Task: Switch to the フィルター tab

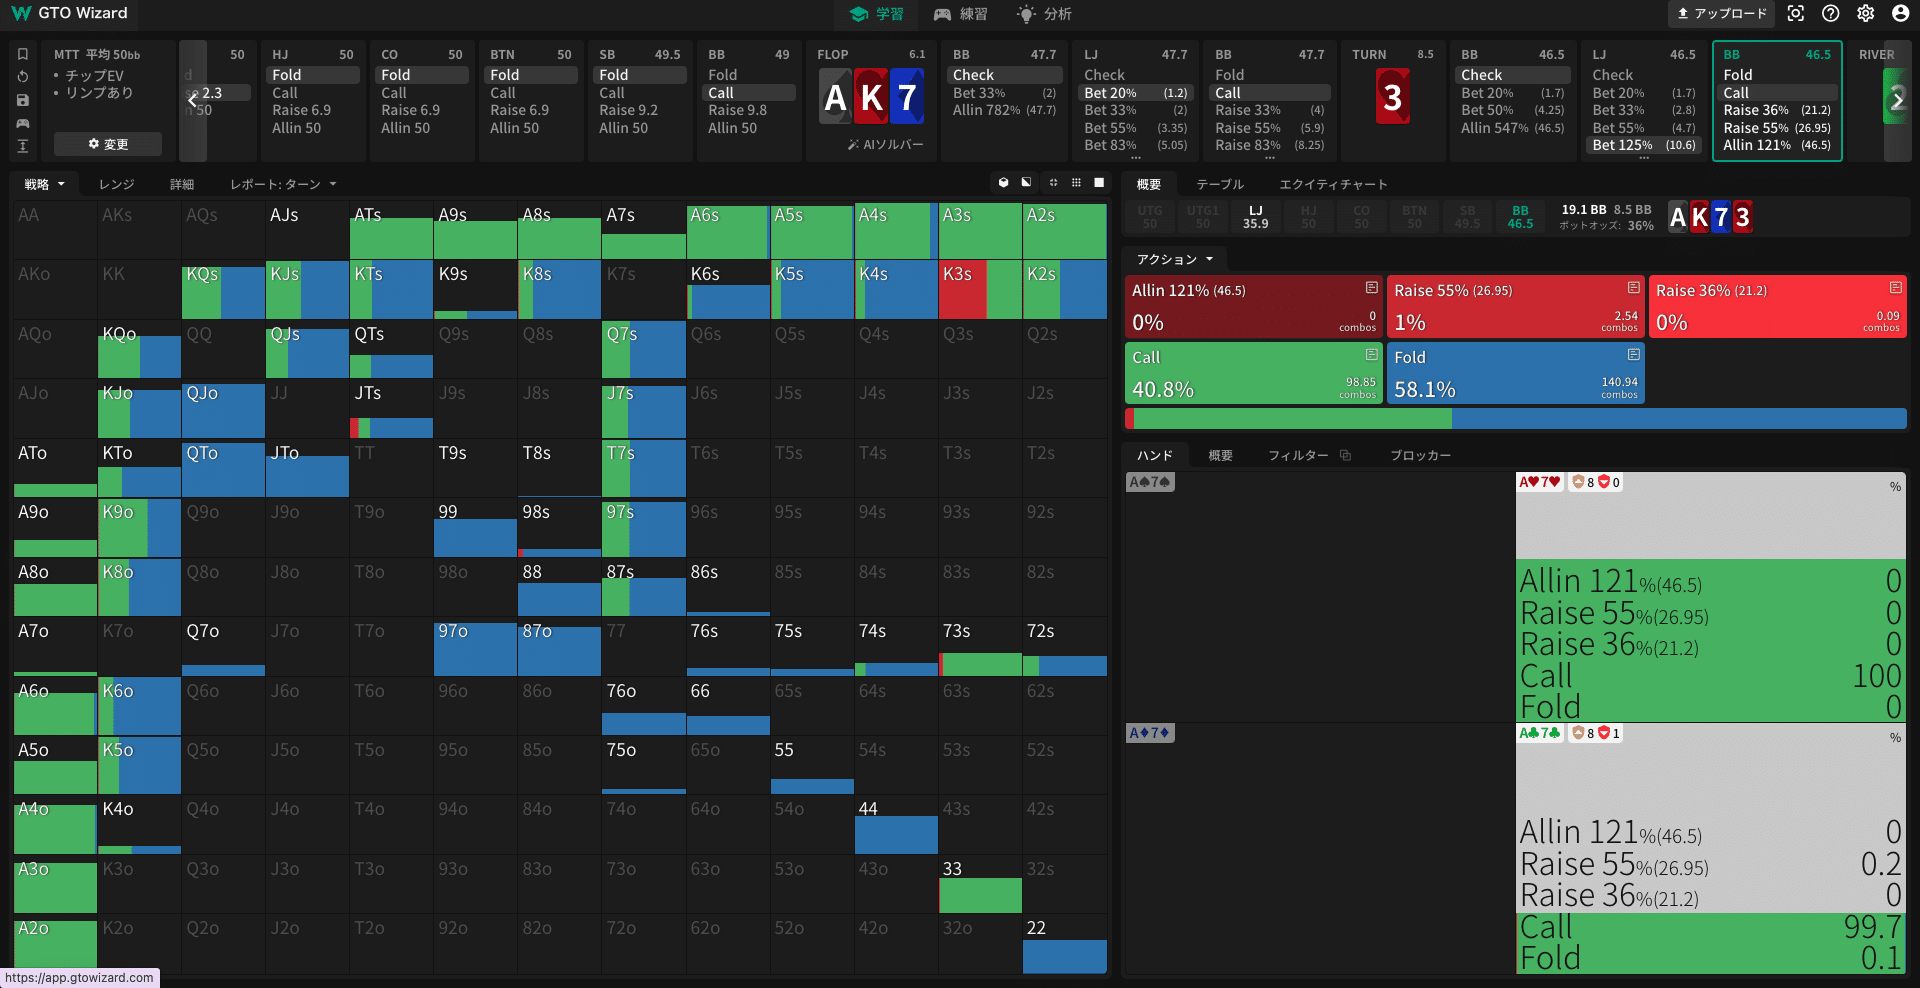Action: (x=1298, y=455)
